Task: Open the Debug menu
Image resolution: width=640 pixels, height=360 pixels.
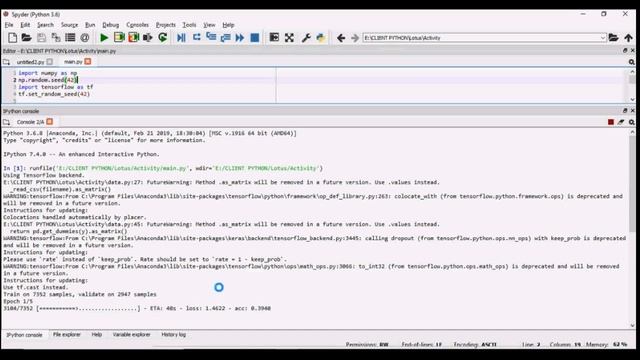Action: 110,25
